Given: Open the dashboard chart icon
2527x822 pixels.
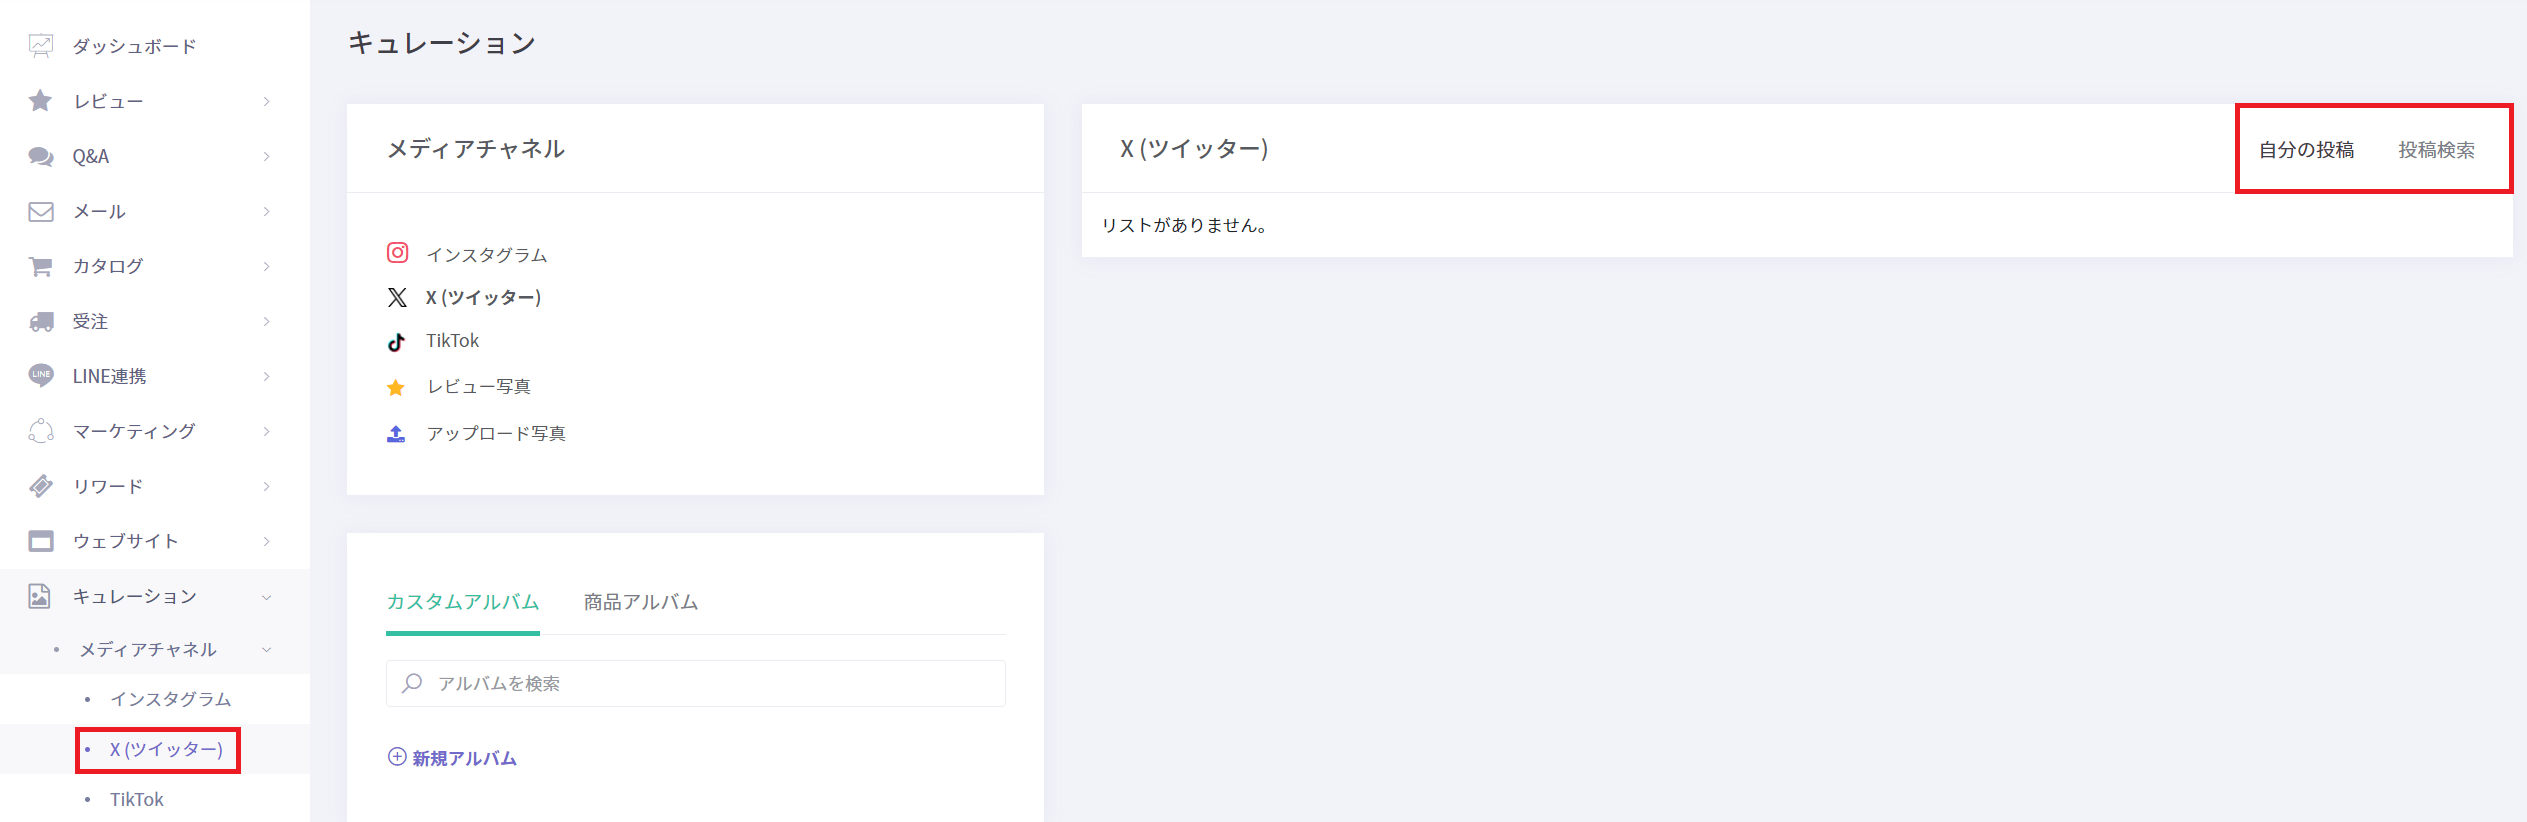Looking at the screenshot, I should 41,46.
